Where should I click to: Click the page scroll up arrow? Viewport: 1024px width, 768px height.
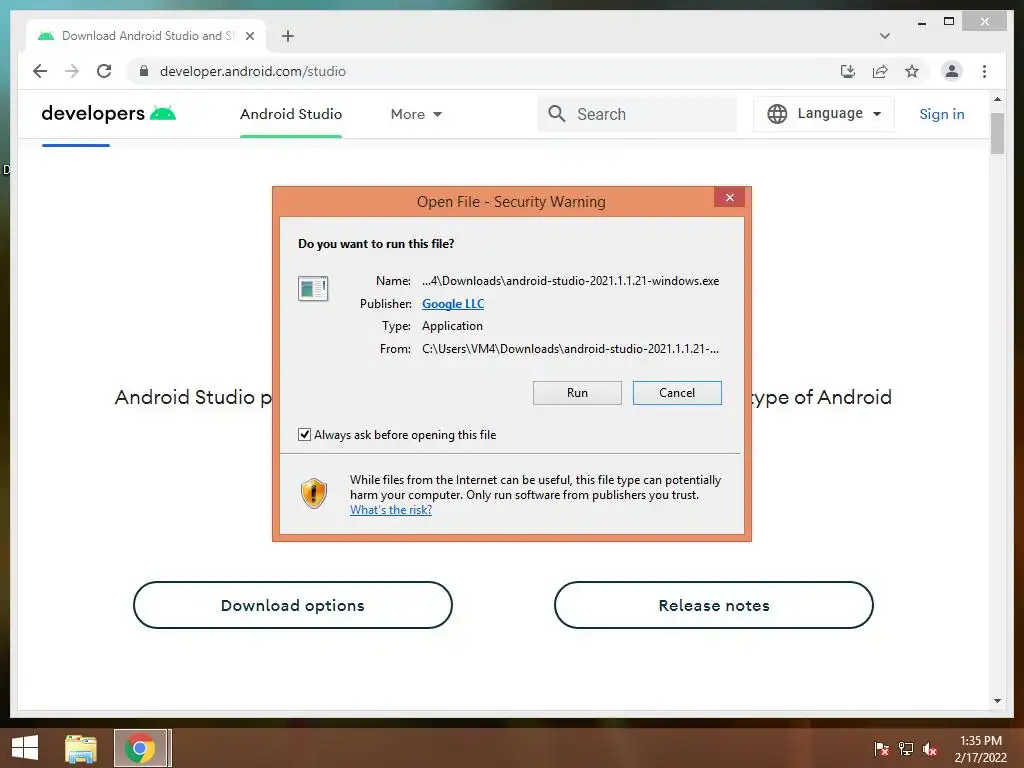pos(997,99)
